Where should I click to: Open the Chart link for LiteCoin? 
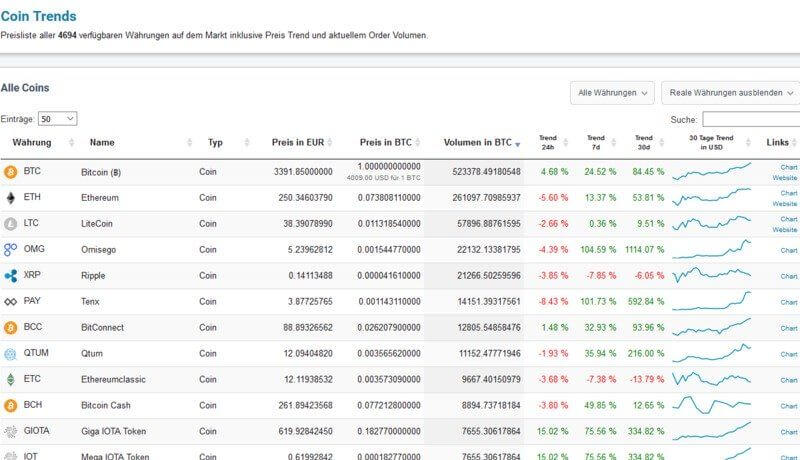(788, 219)
